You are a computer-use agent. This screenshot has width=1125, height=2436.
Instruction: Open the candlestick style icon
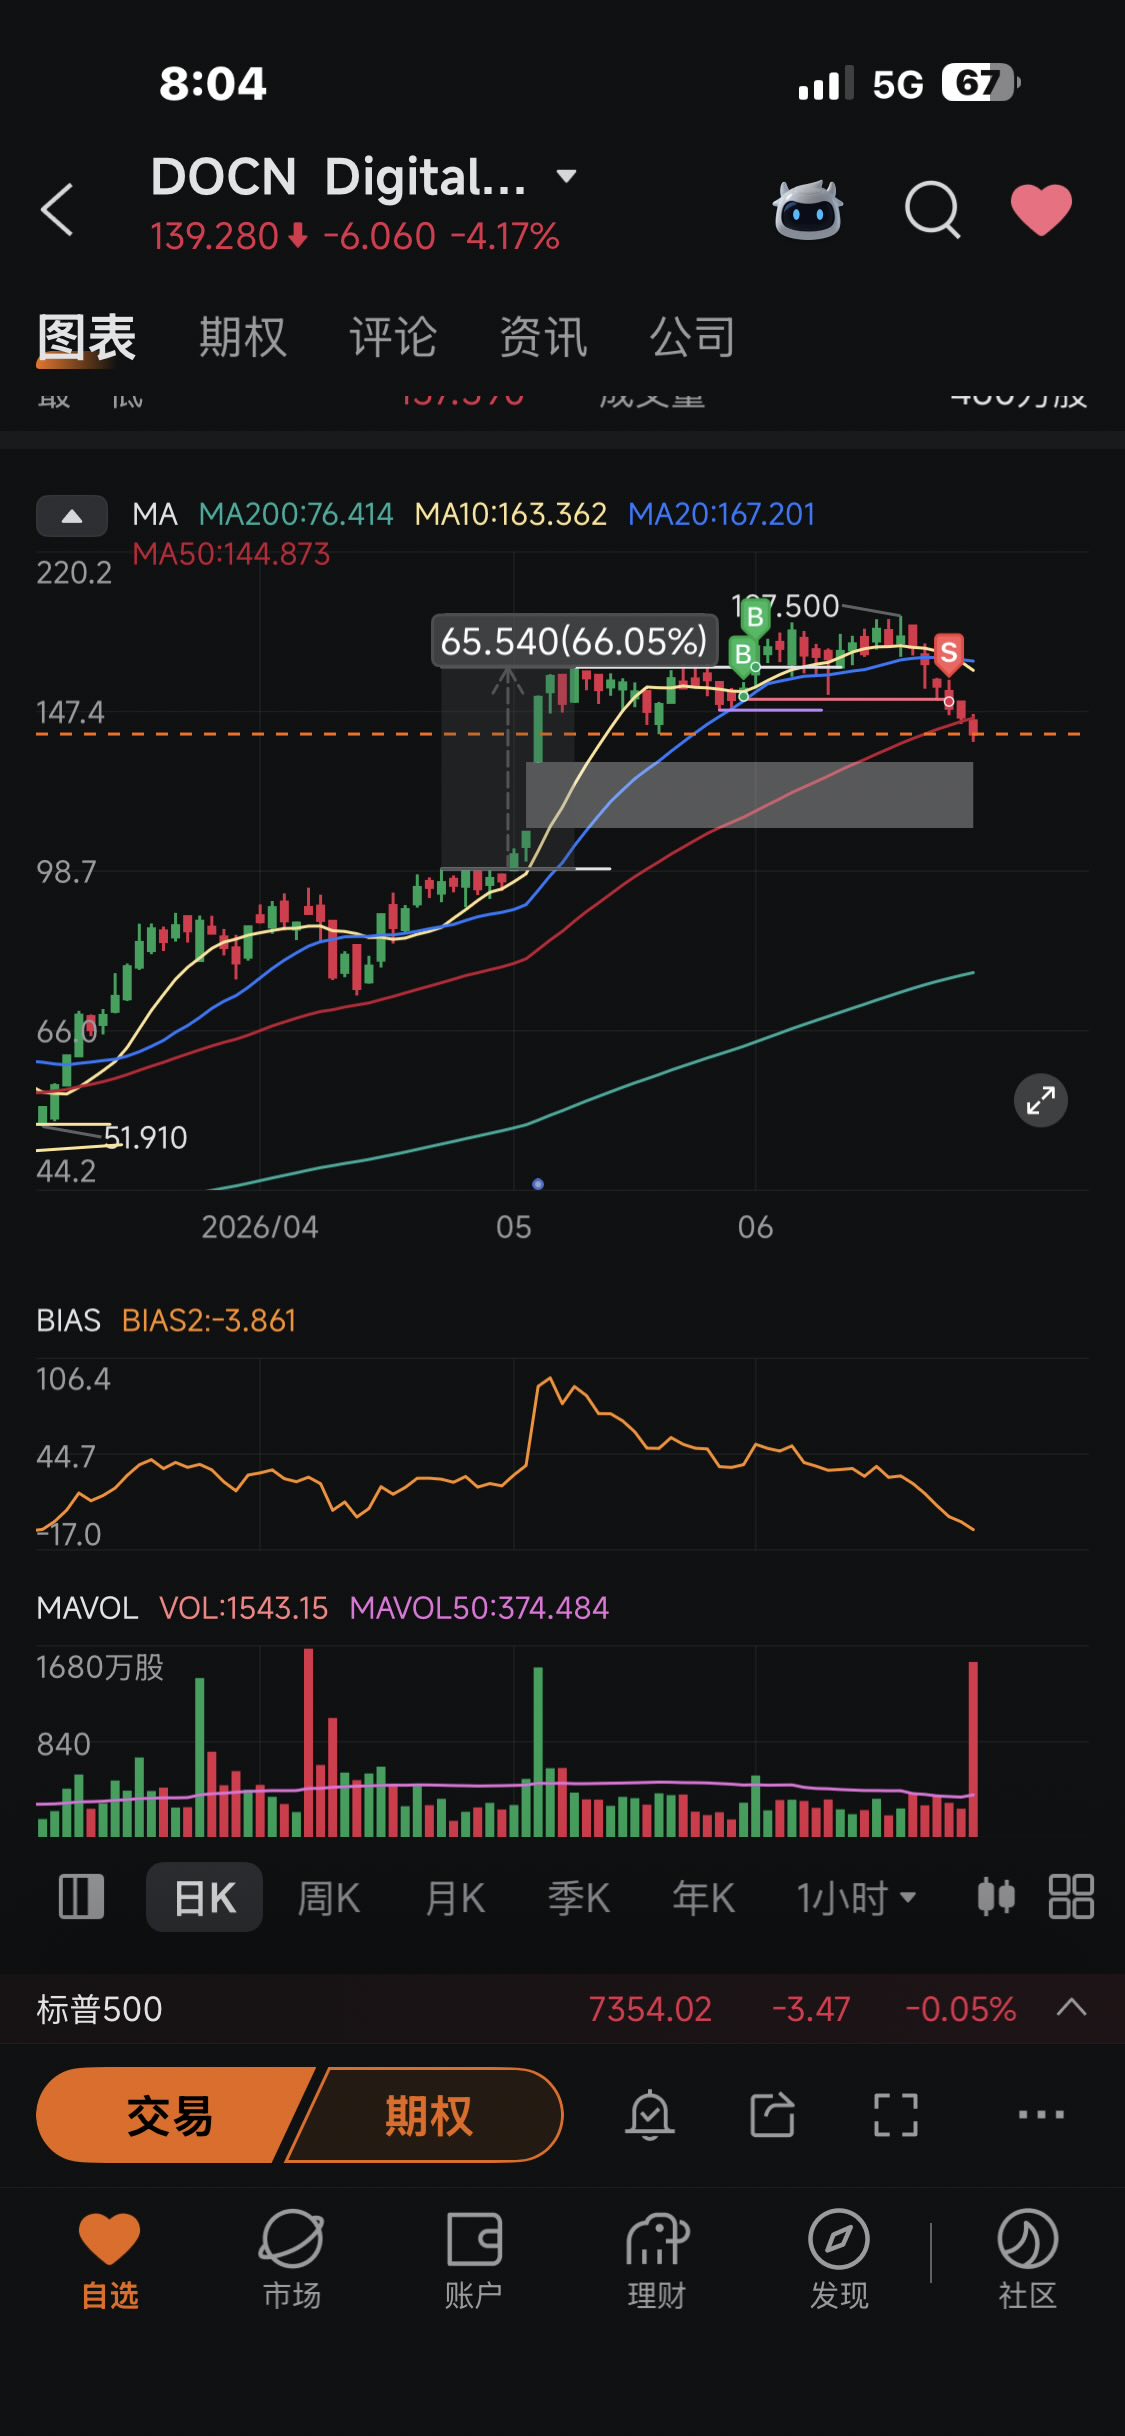[996, 1896]
